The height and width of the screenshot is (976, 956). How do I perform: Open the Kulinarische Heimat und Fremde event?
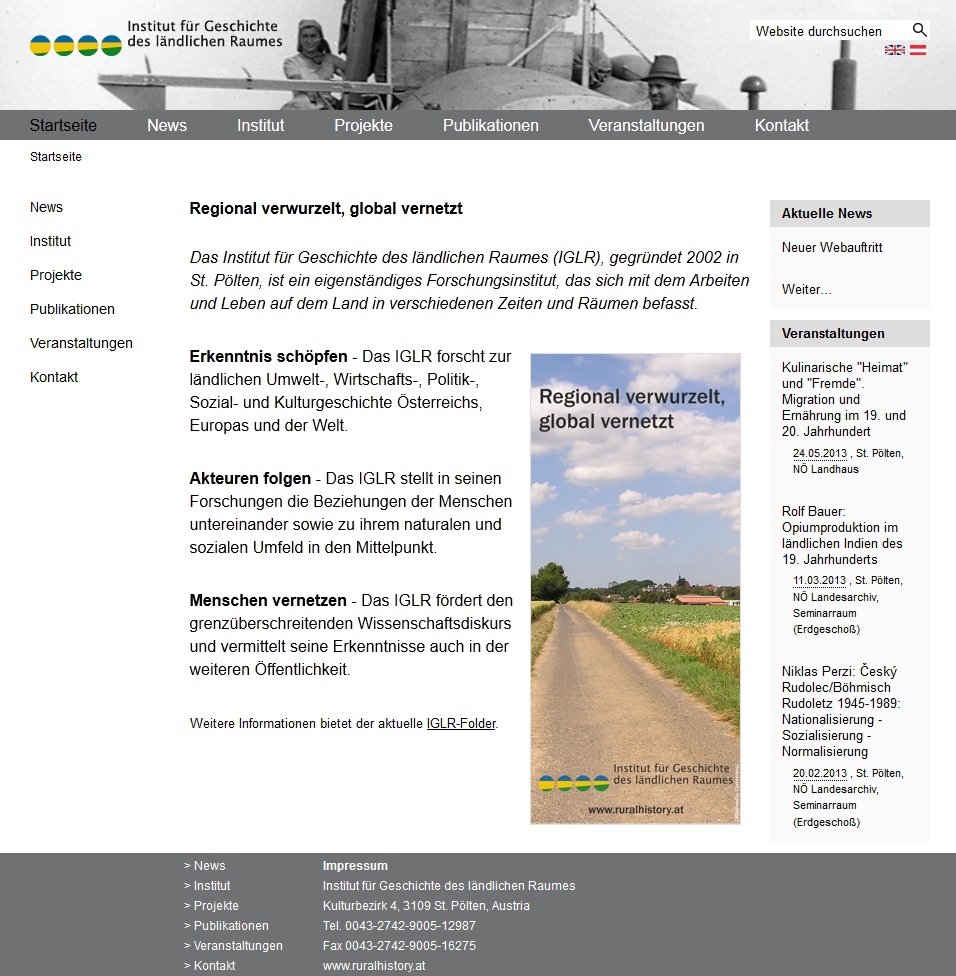pyautogui.click(x=844, y=399)
